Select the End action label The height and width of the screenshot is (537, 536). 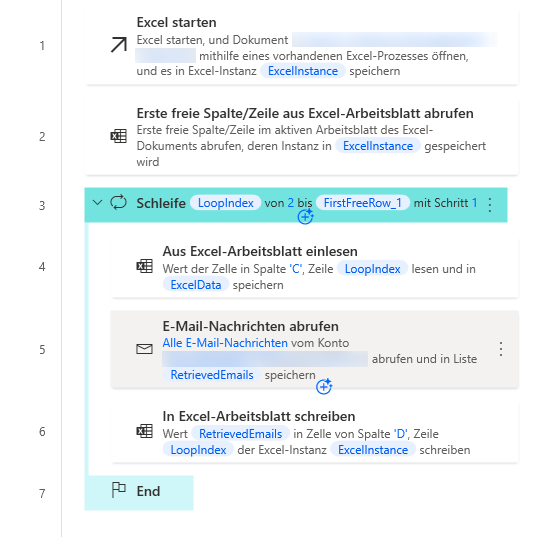[x=148, y=491]
